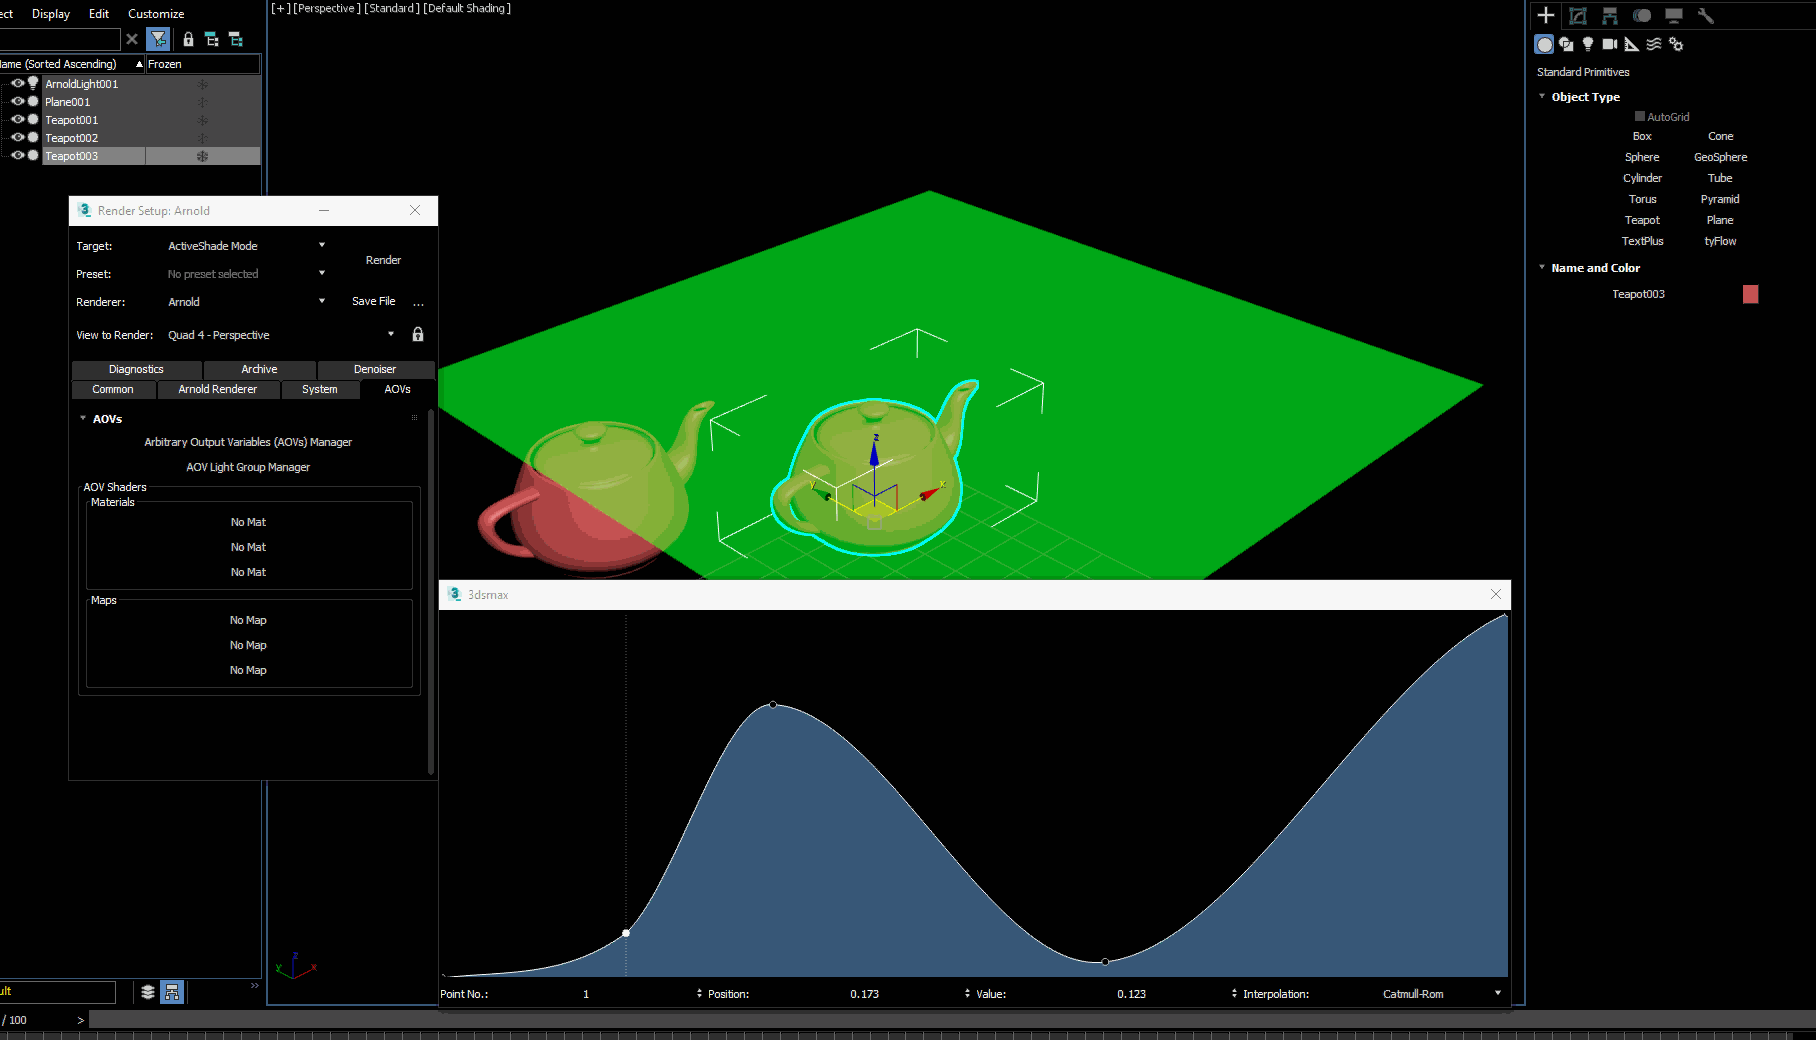Open the Renderer Arnold dropdown
The image size is (1816, 1040).
246,301
